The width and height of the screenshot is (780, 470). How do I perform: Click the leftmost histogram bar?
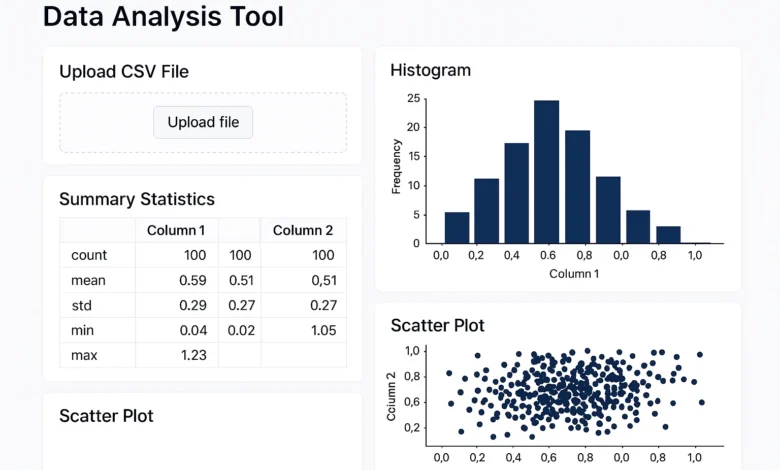coord(456,227)
